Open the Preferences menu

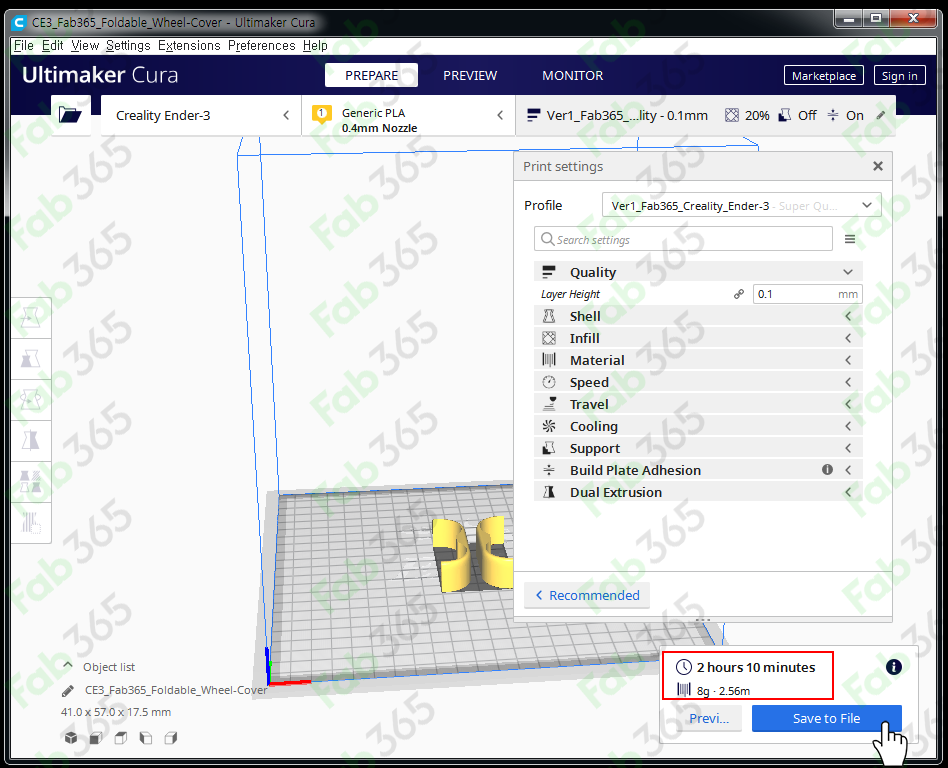261,45
